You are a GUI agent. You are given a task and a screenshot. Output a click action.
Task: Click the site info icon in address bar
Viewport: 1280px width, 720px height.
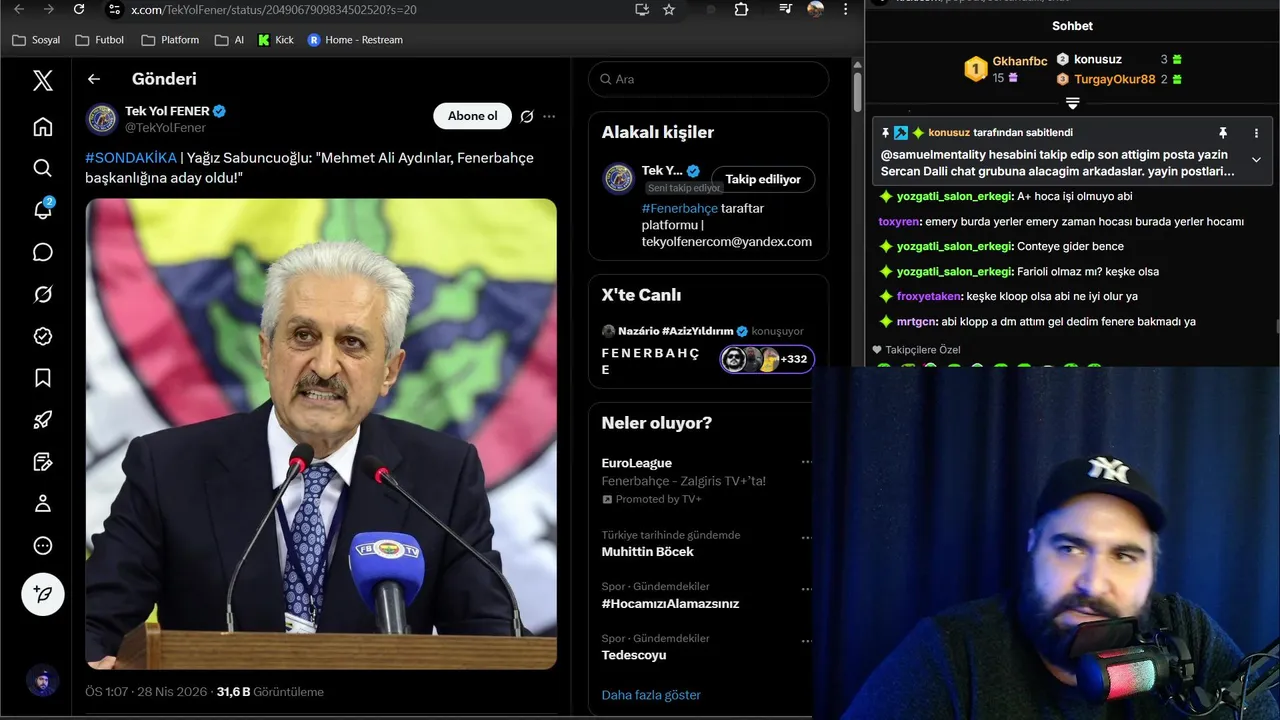[x=114, y=9]
